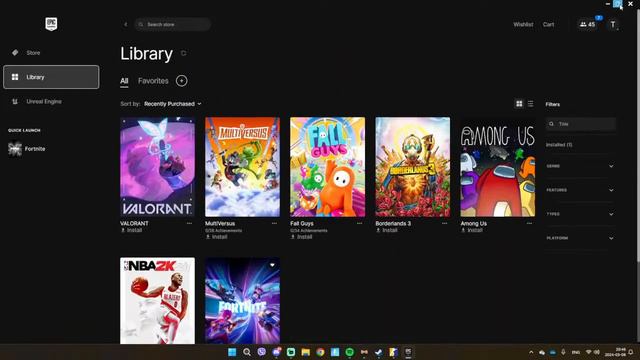The height and width of the screenshot is (360, 640).
Task: Open Spotify from the taskbar
Action: (349, 352)
